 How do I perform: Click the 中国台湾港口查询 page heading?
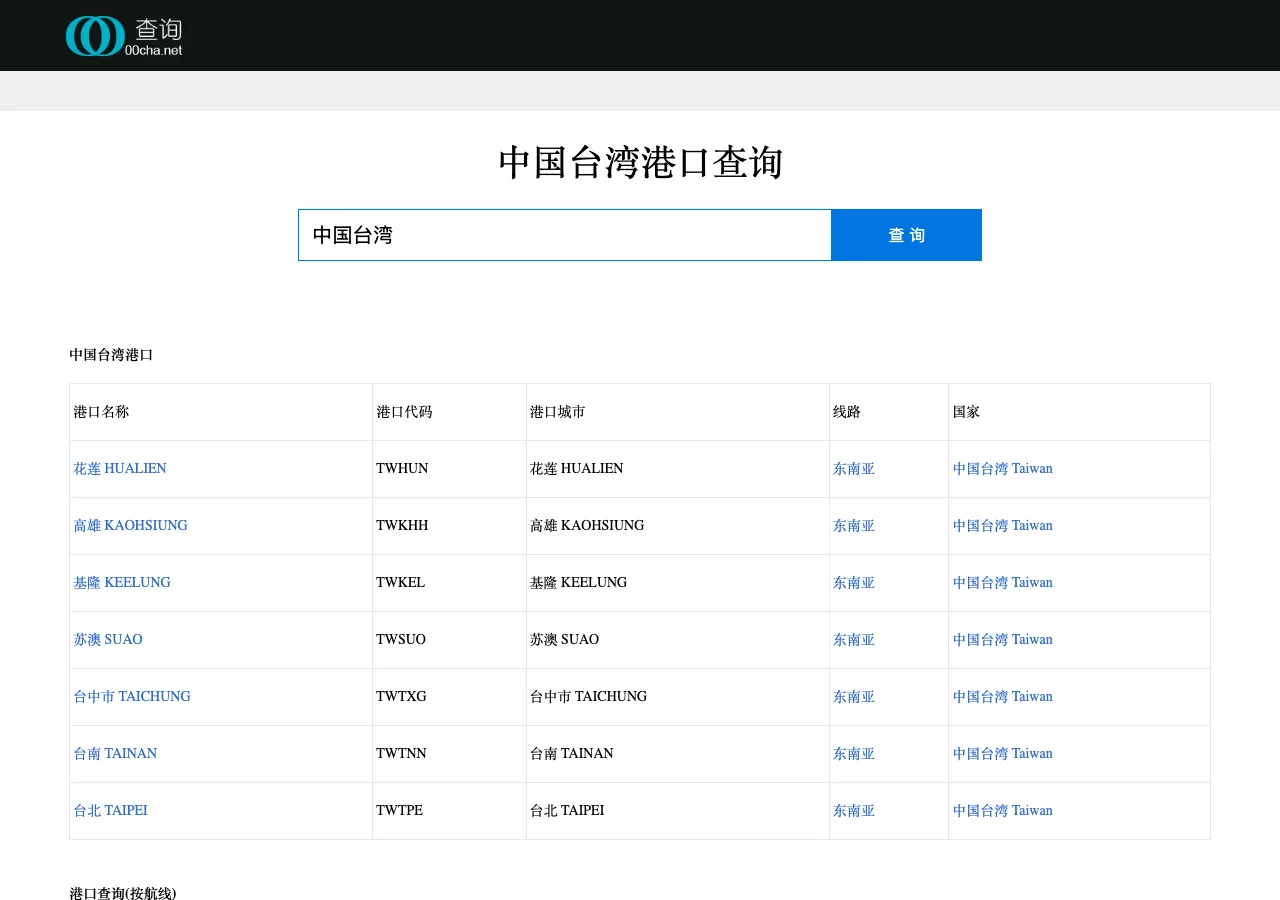[x=640, y=162]
